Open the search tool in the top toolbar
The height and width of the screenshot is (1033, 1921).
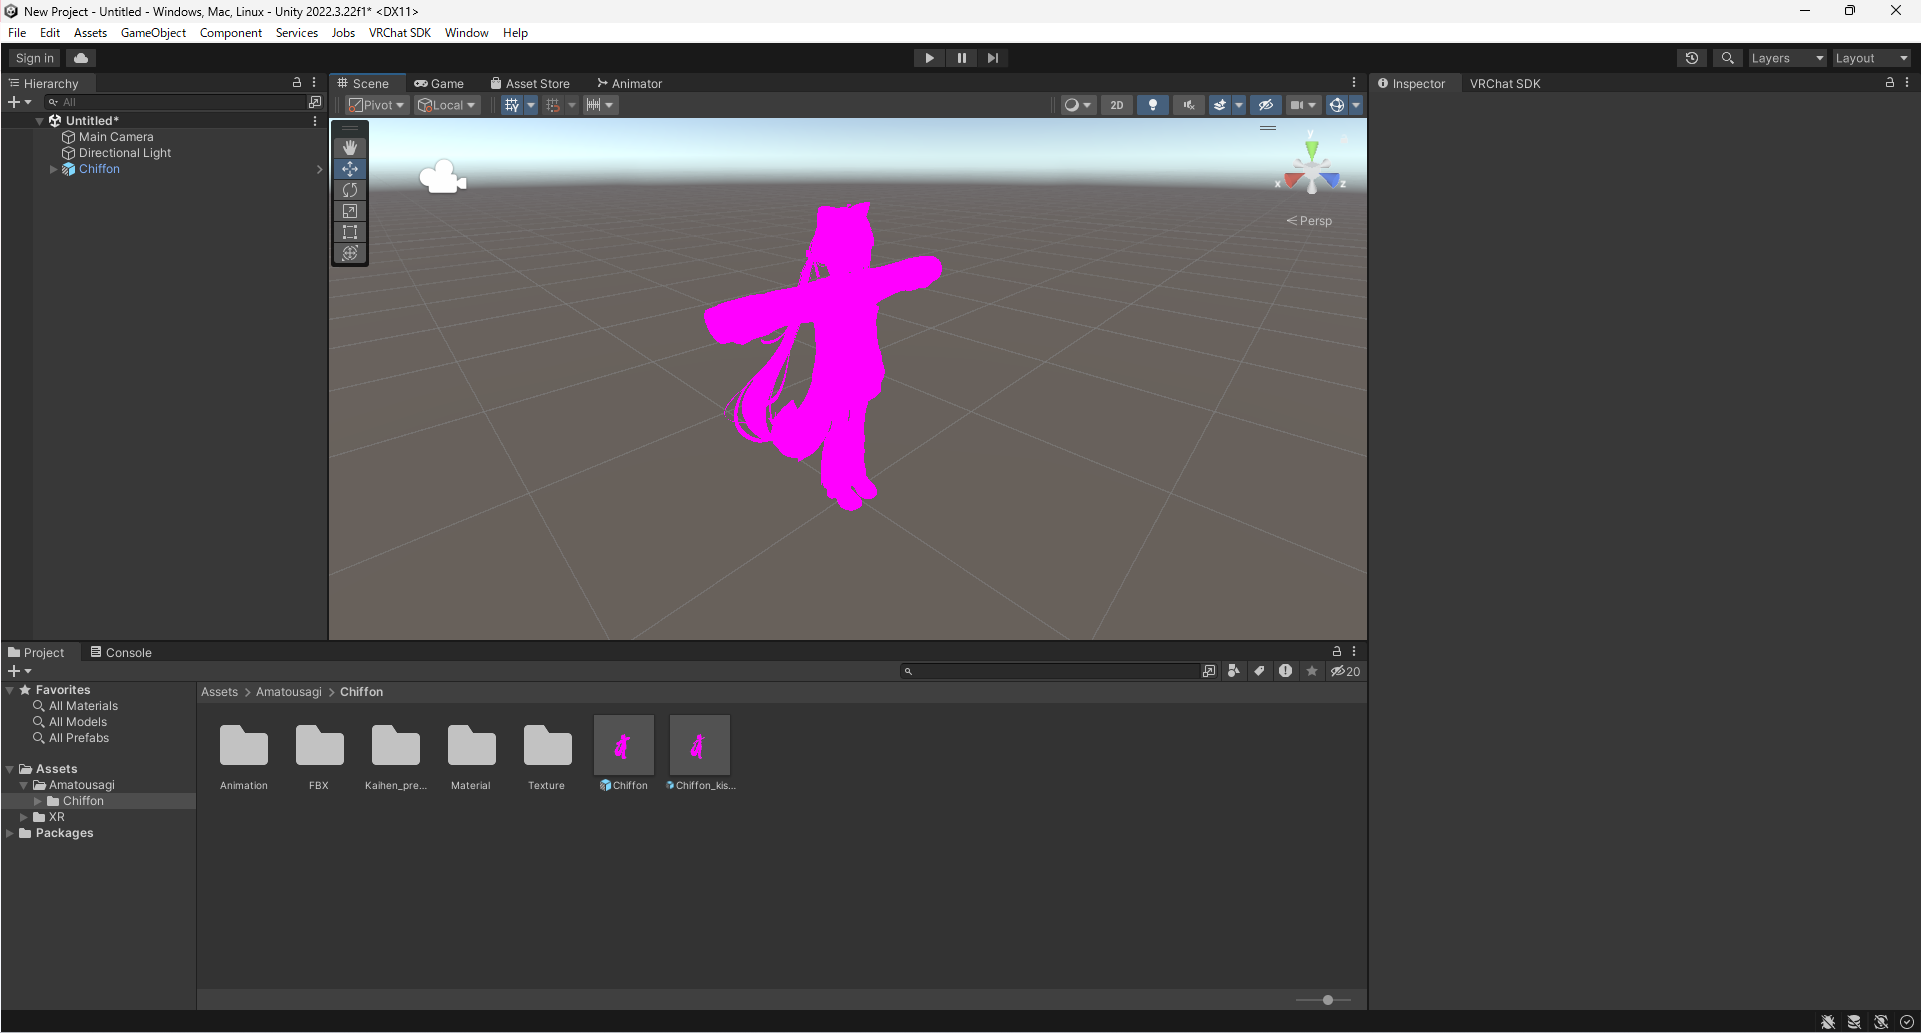1727,57
